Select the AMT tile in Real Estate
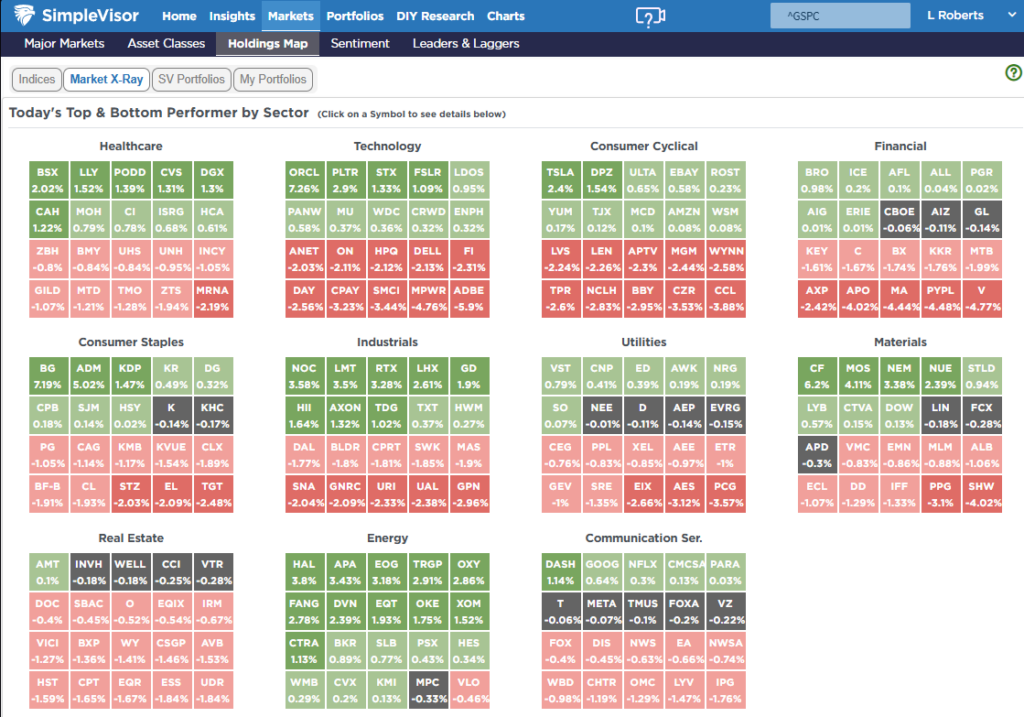The height and width of the screenshot is (717, 1024). tap(48, 572)
